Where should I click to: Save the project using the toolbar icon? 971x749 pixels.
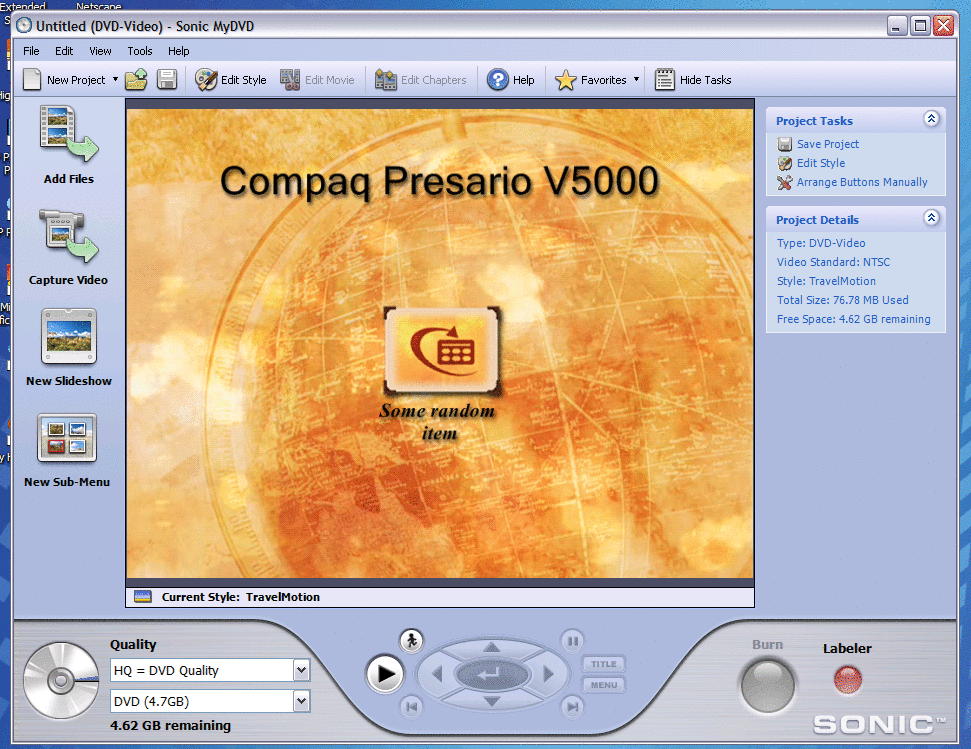tap(167, 79)
